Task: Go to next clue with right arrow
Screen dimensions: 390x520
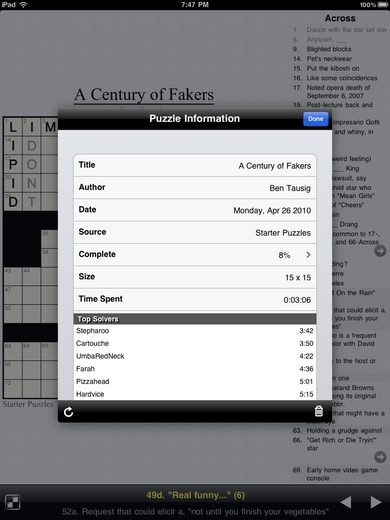Action: click(x=376, y=502)
